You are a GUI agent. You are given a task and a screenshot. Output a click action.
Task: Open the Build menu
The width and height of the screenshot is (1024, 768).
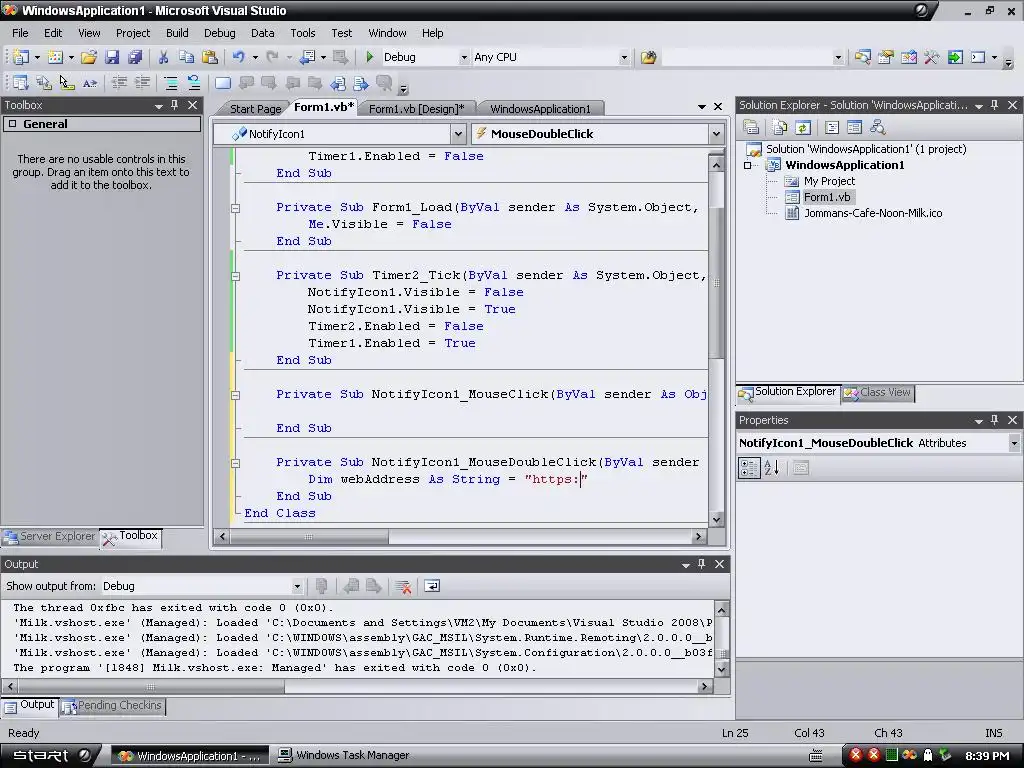click(177, 33)
